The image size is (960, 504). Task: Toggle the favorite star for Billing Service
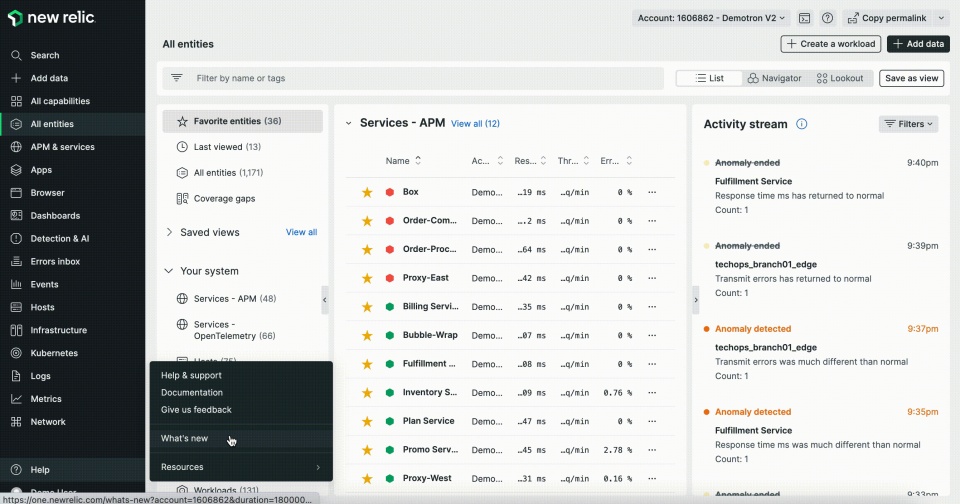coord(367,307)
